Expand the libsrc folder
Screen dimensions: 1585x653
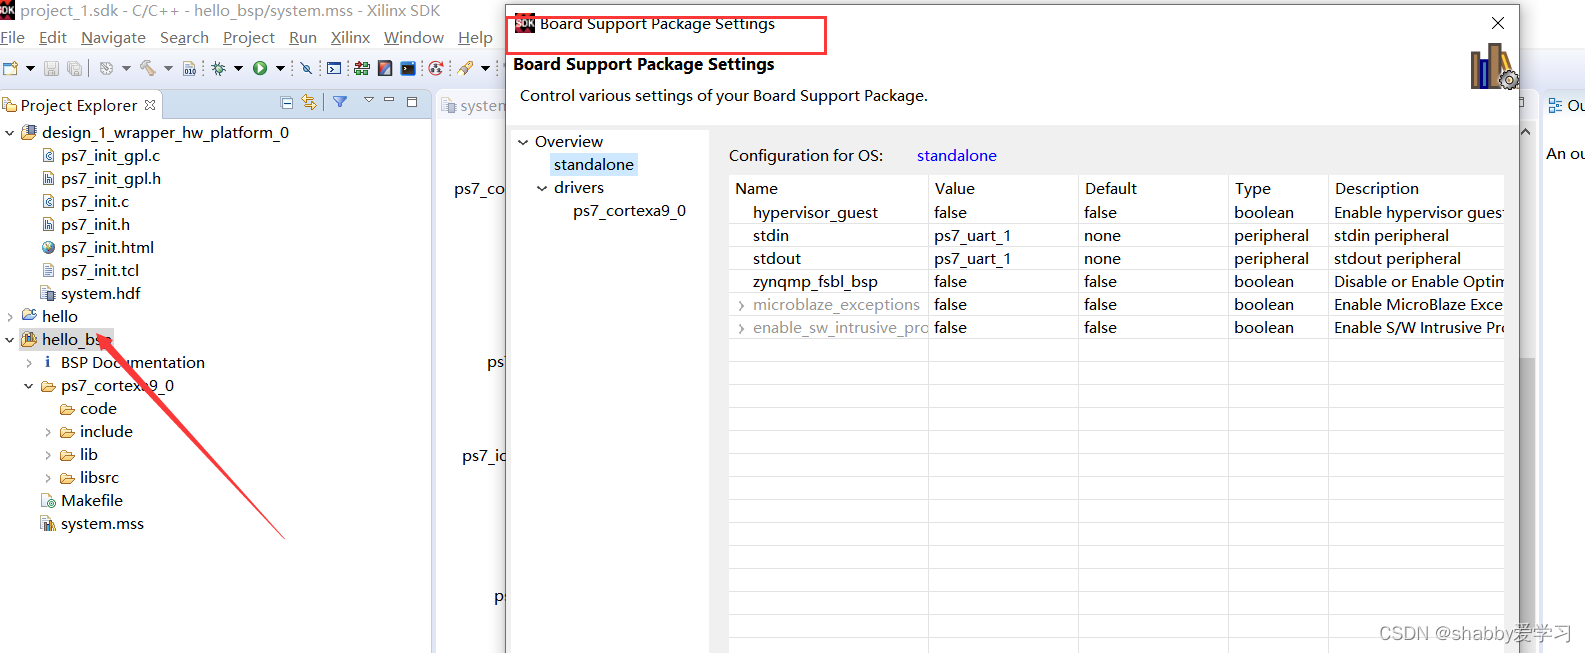tap(48, 477)
